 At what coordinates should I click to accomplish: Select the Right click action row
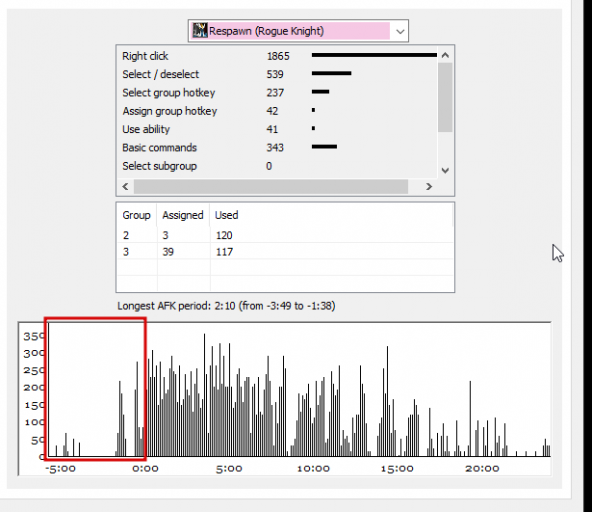(x=278, y=56)
